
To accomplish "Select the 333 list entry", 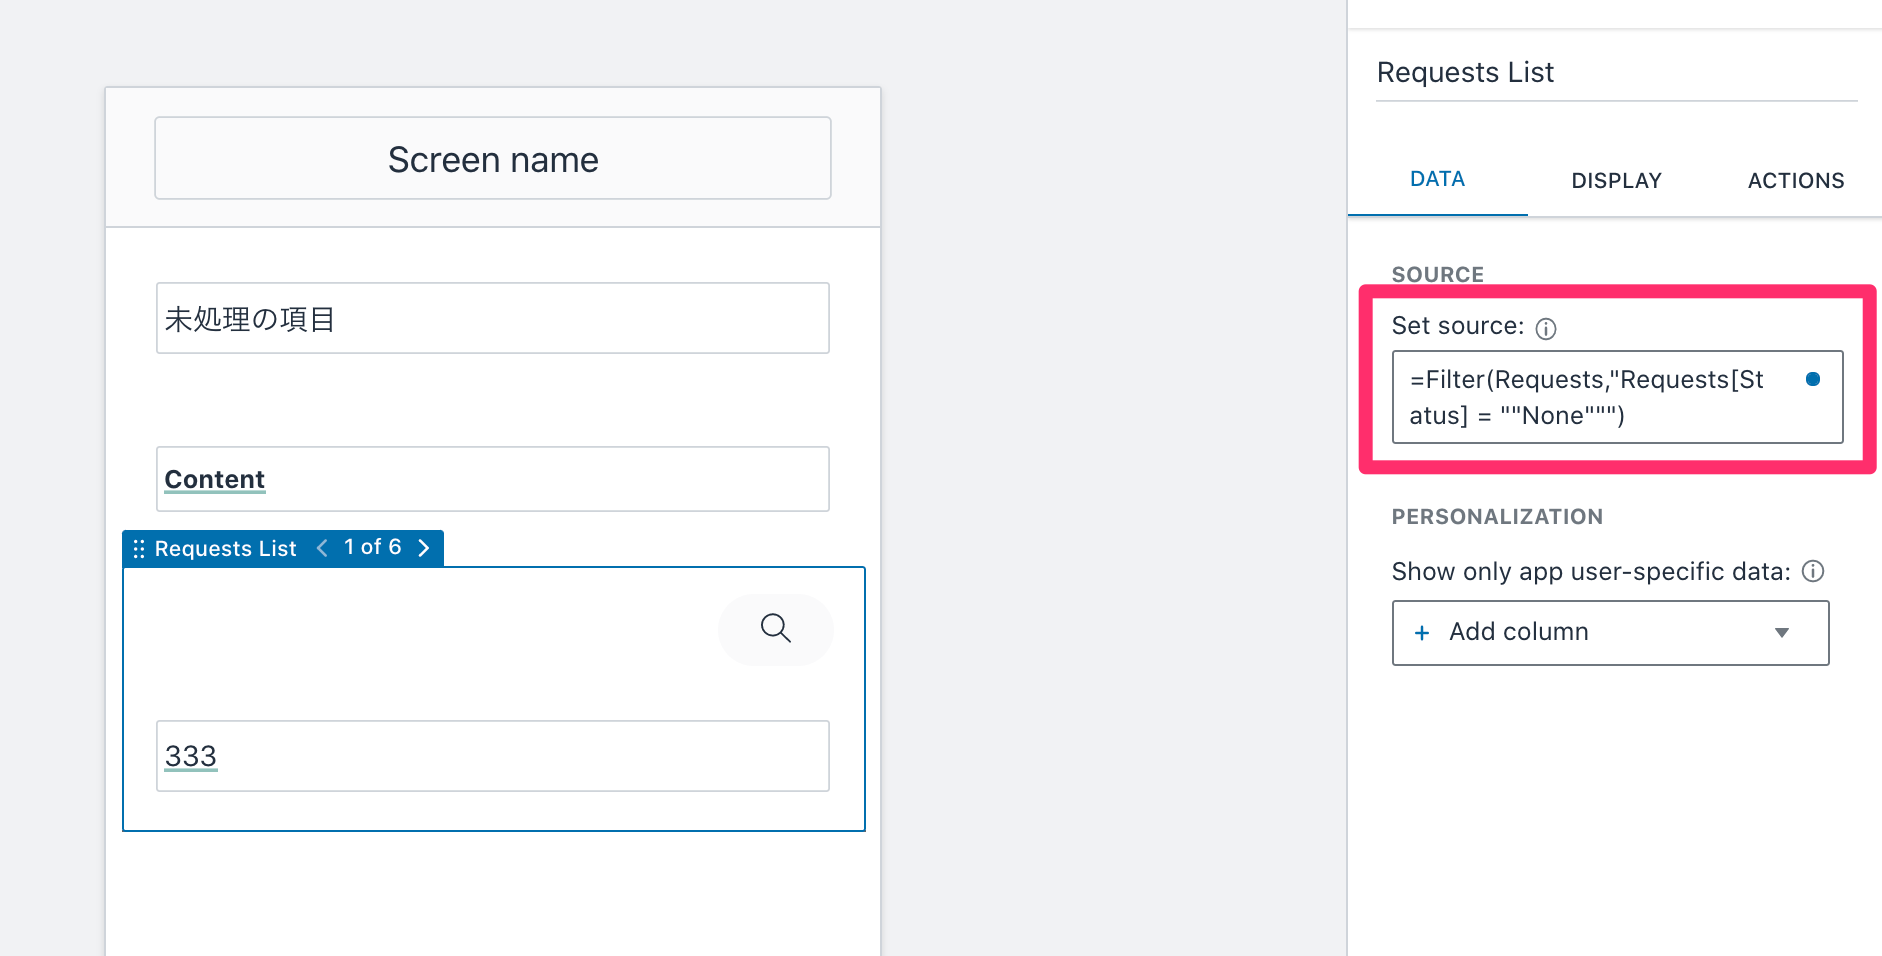I will tap(190, 756).
